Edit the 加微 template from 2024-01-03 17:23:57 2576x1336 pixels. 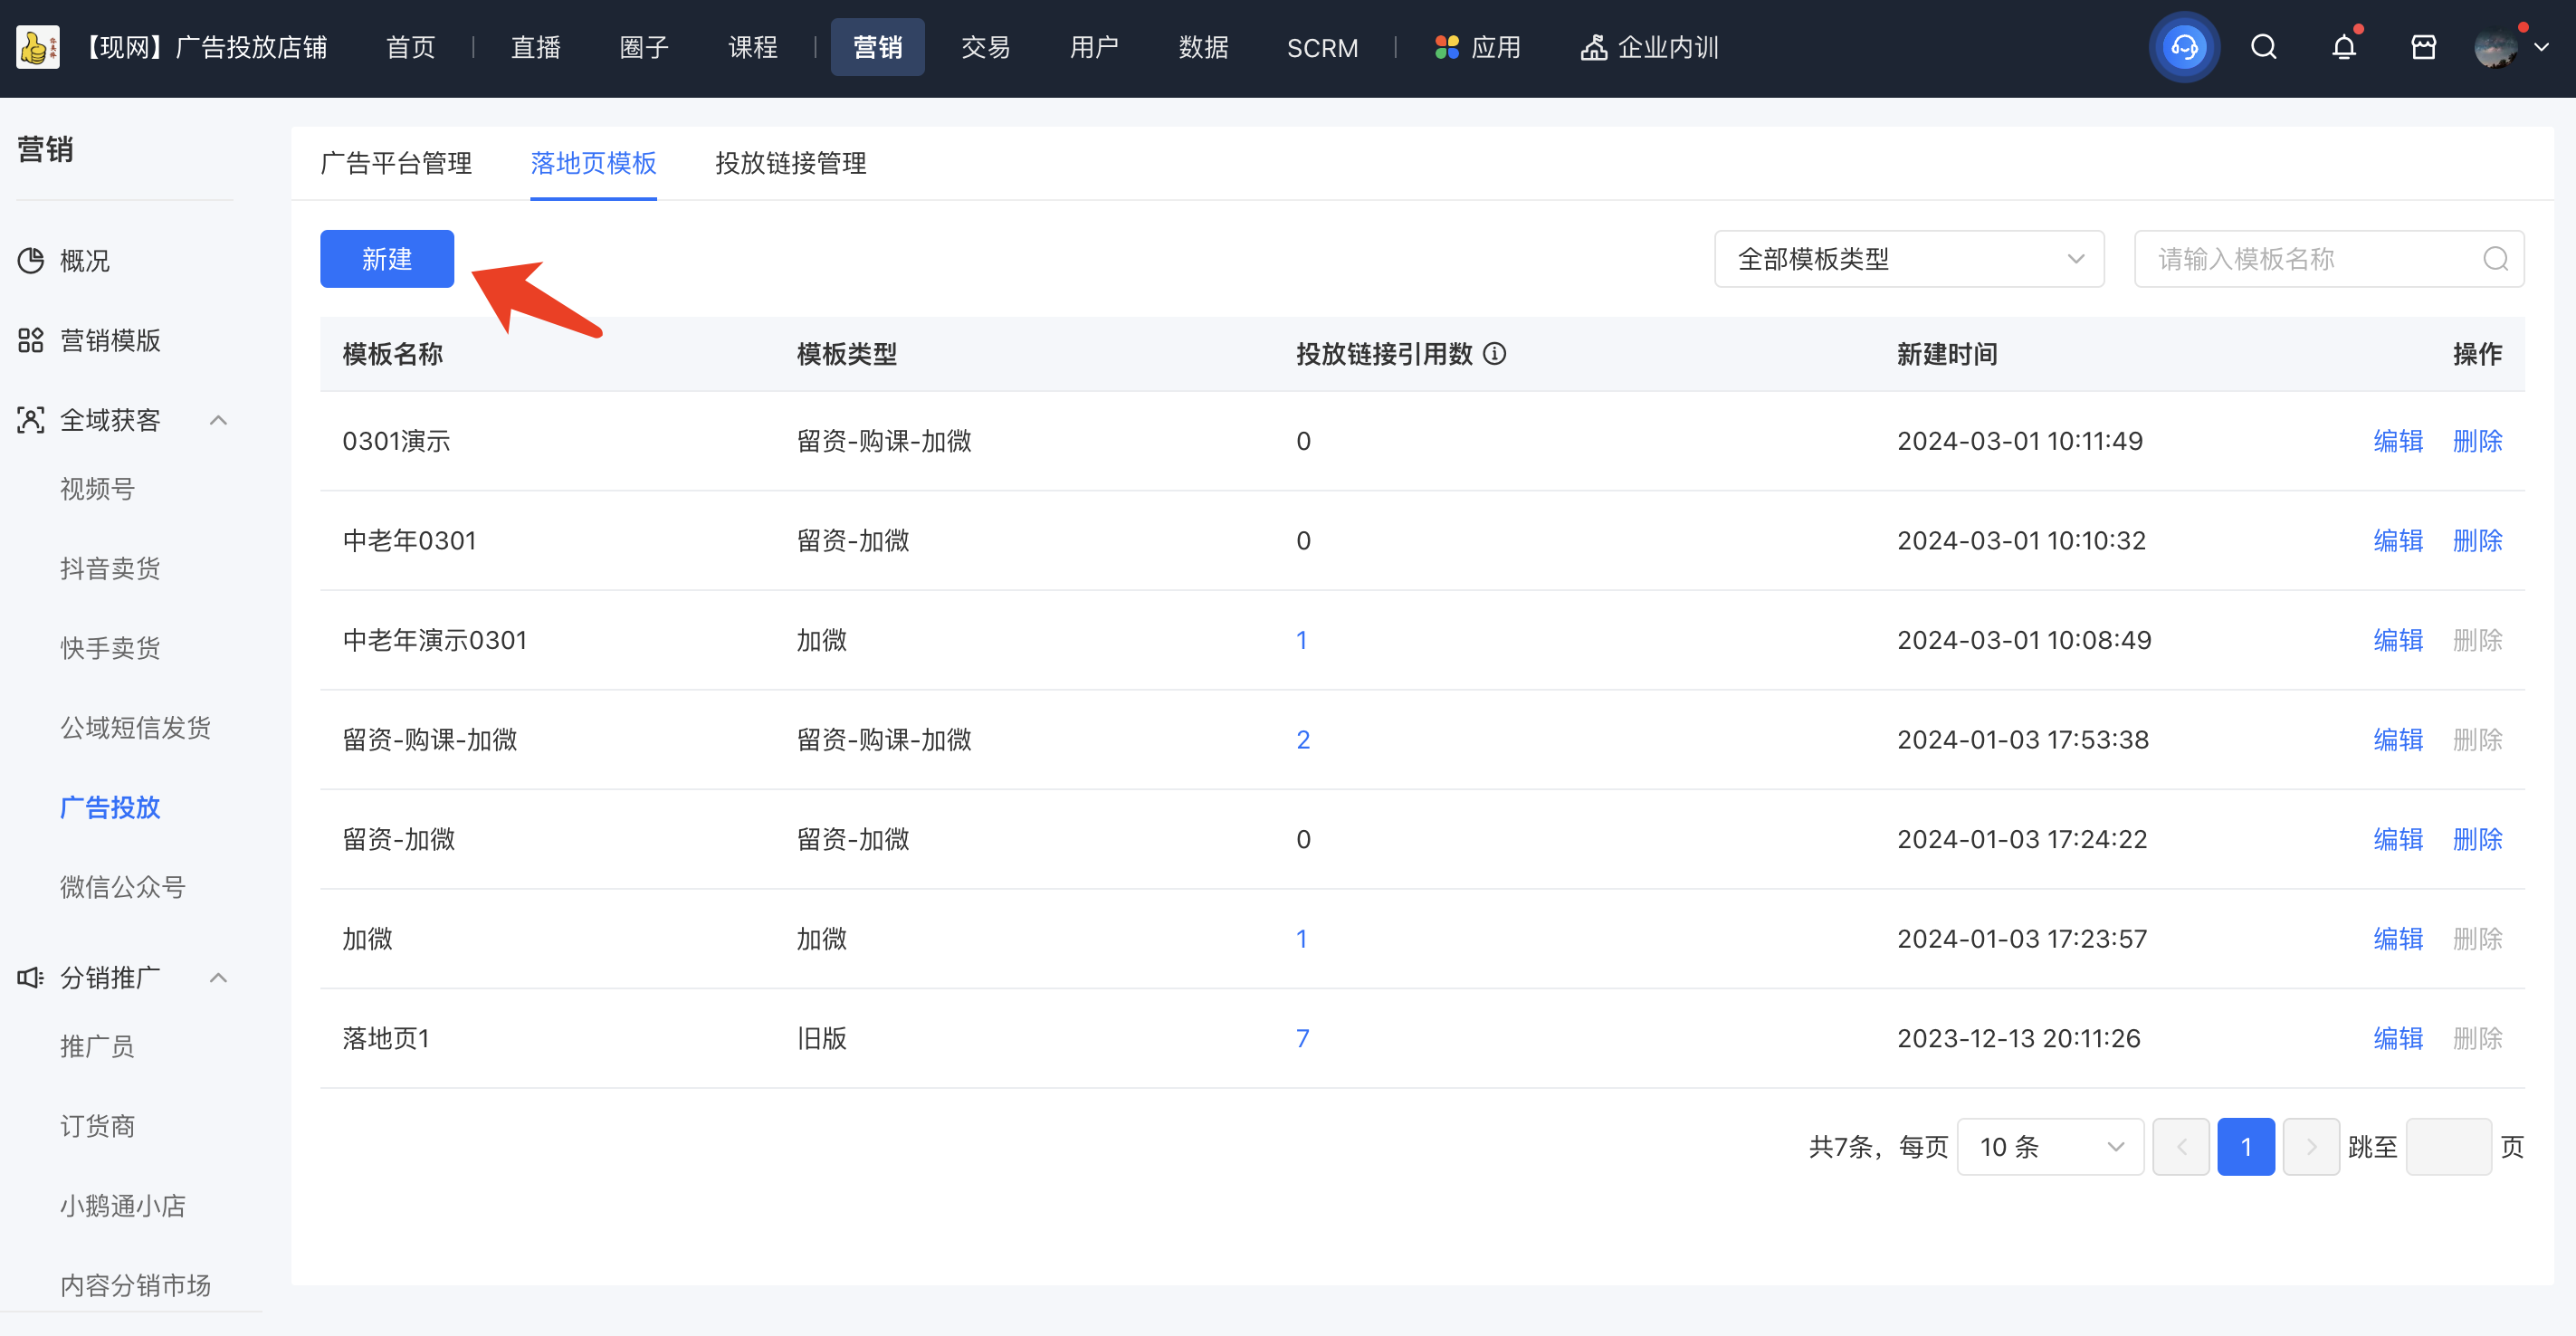[2398, 938]
